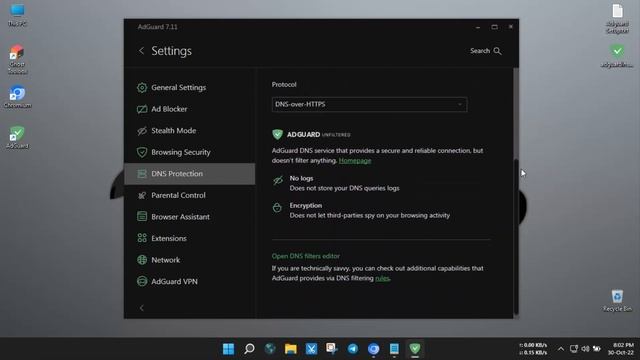
Task: Click the Search label in header
Action: (x=480, y=51)
